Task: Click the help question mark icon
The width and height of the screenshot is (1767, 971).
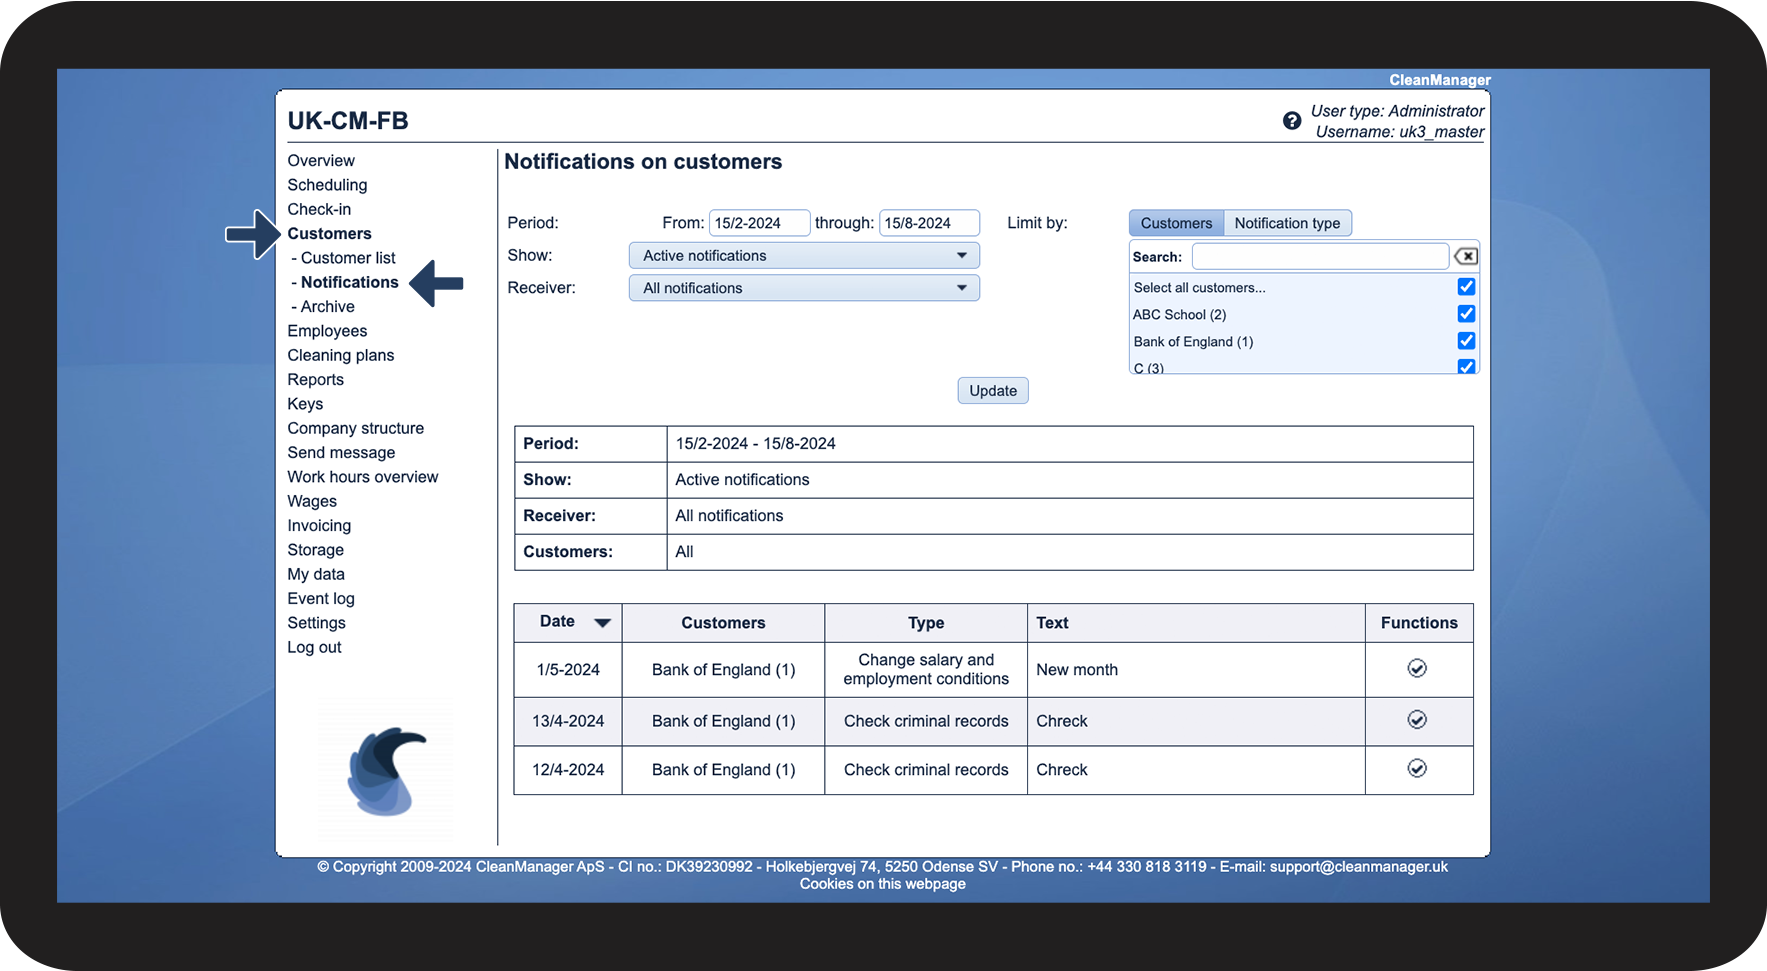Action: point(1292,121)
